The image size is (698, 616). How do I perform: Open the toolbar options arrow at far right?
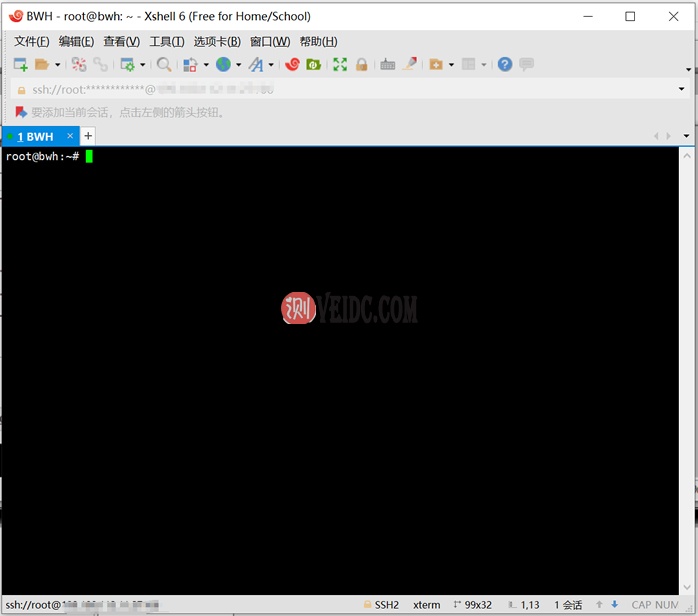click(x=688, y=69)
